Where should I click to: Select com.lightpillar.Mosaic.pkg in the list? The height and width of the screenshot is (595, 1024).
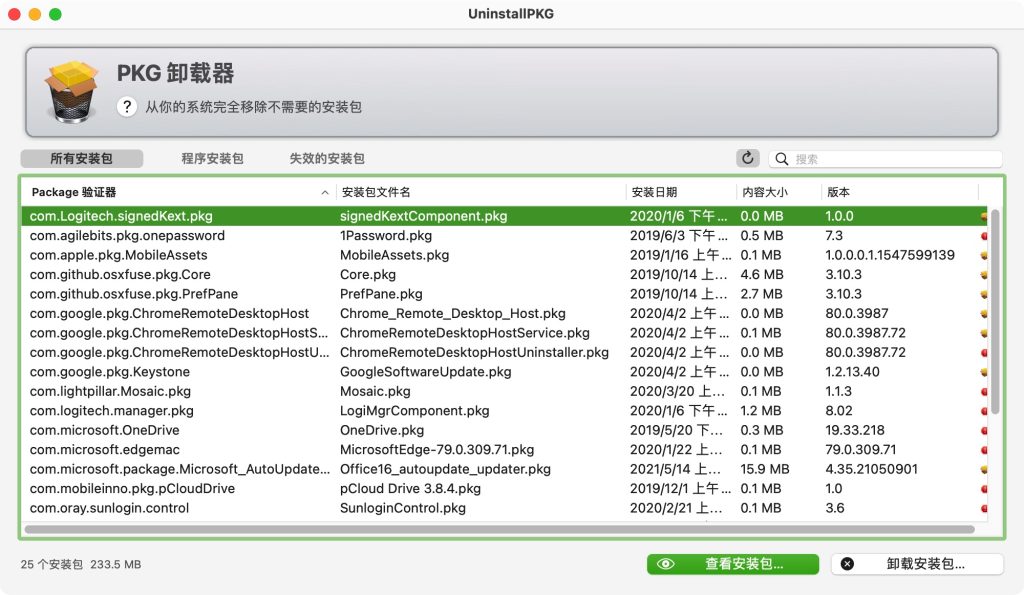[x=110, y=392]
